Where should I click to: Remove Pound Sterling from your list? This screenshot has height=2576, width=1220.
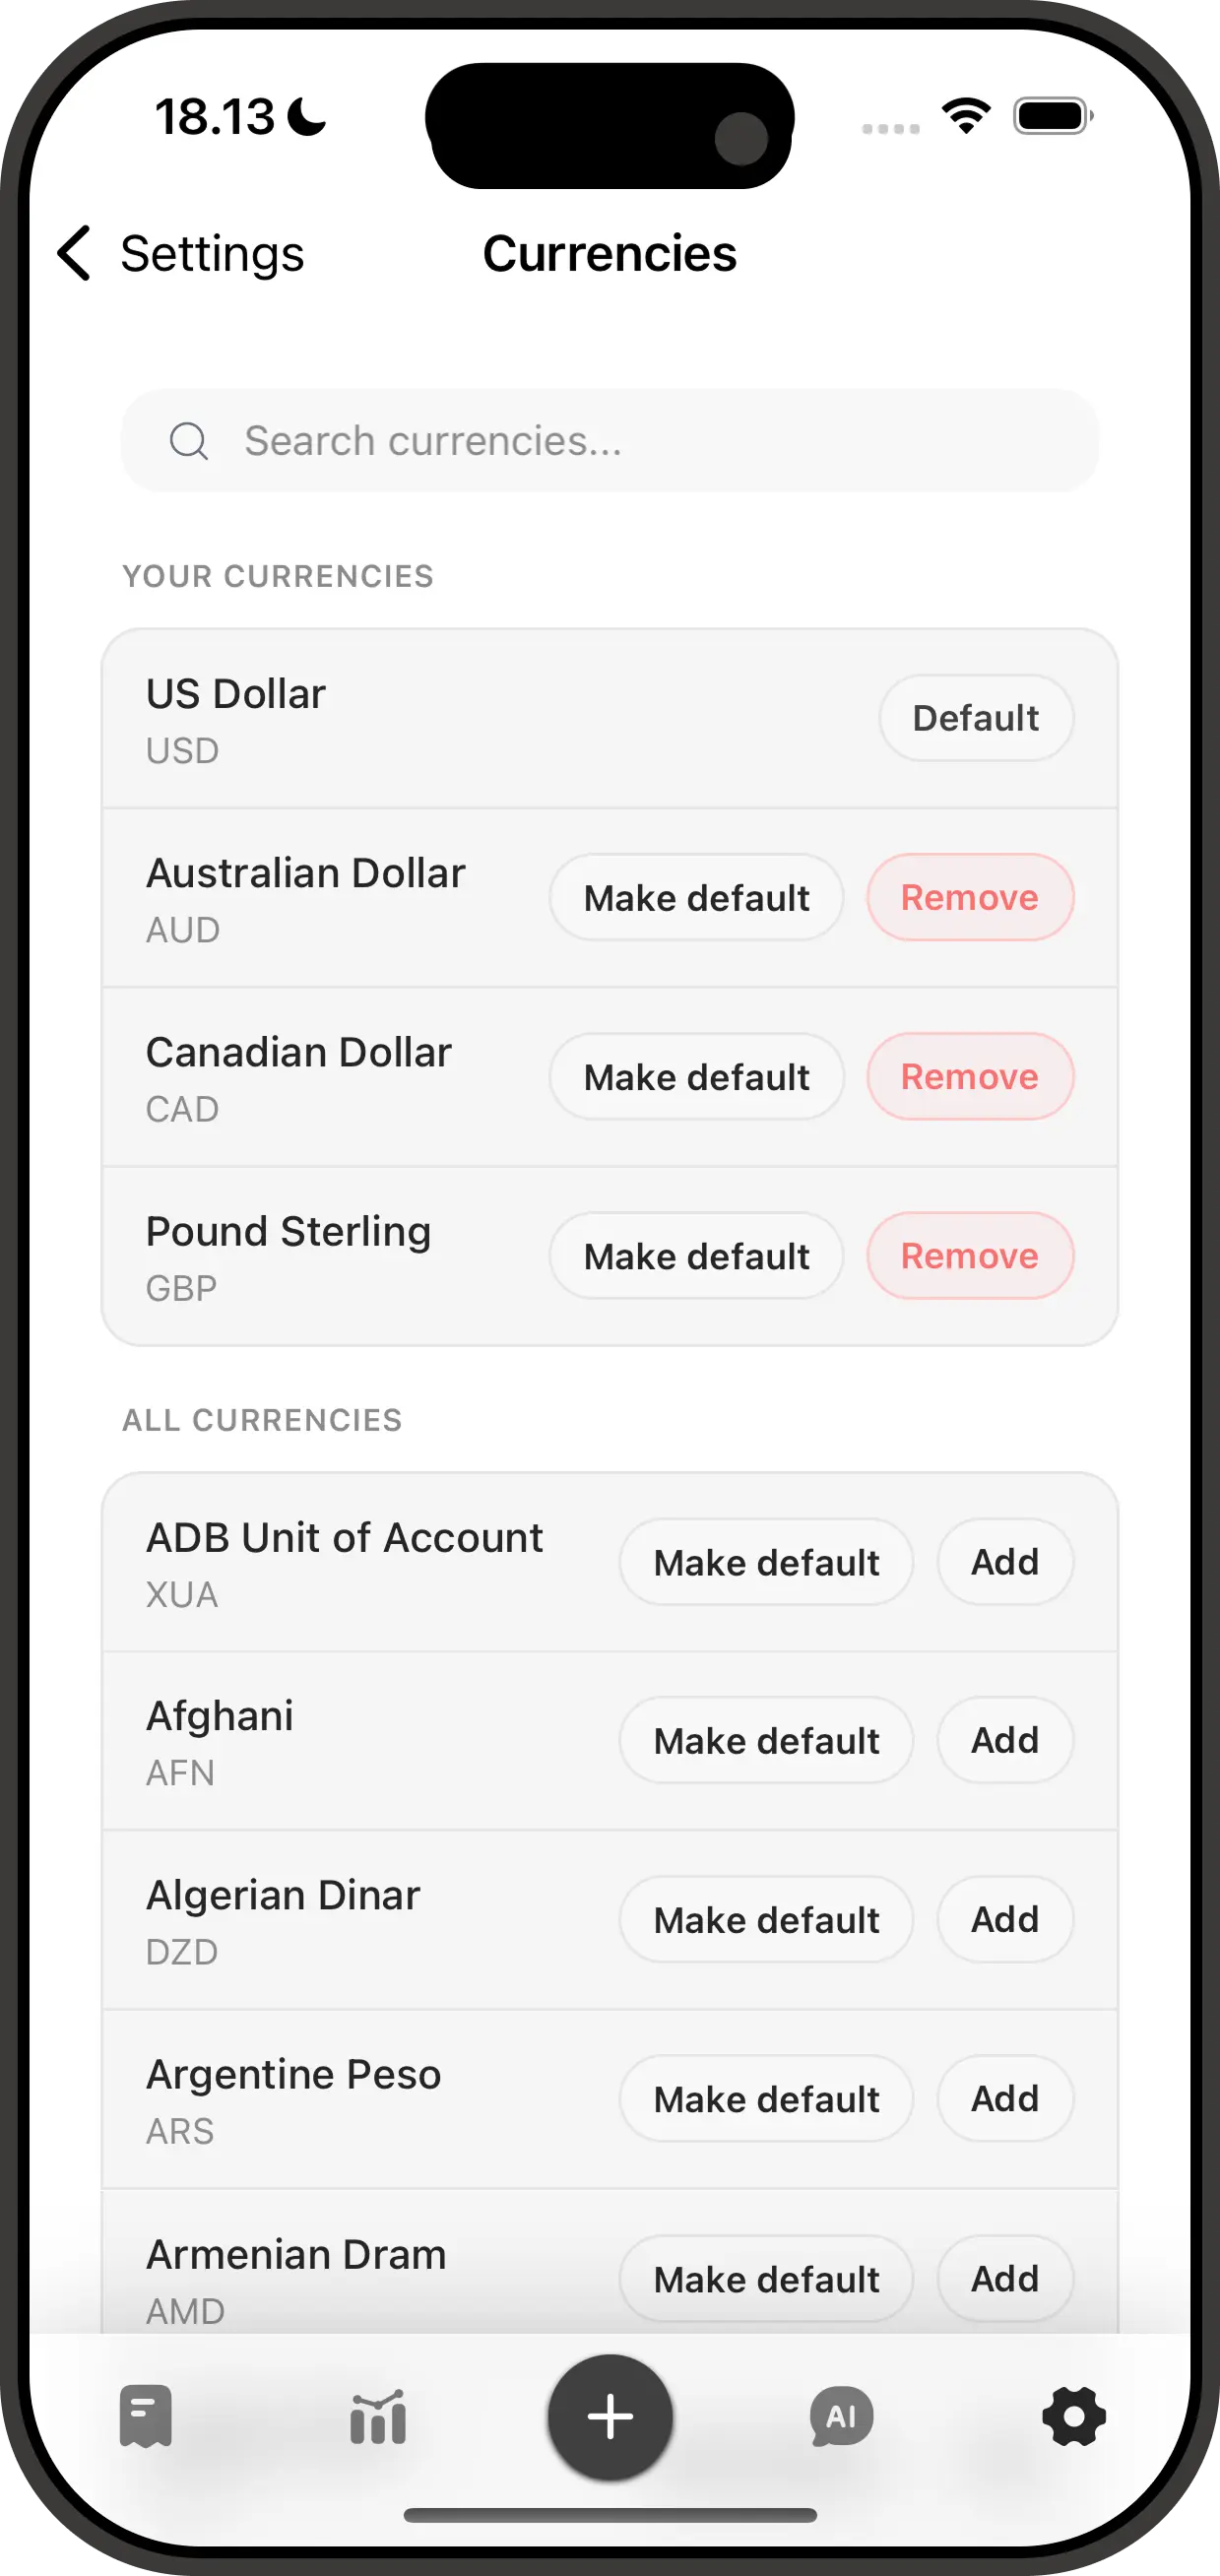point(969,1256)
